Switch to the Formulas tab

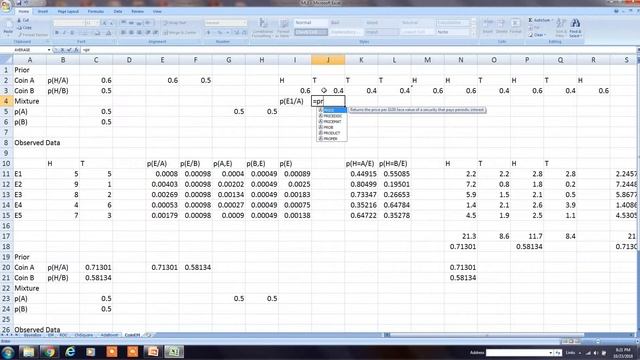[x=96, y=11]
